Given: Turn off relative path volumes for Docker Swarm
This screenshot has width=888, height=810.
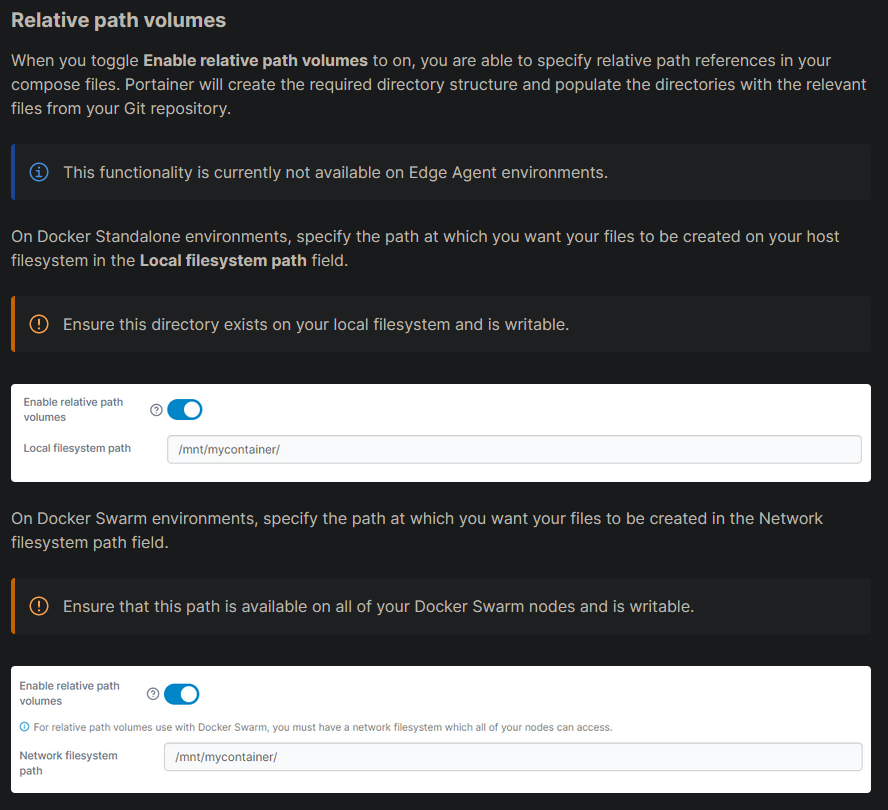Looking at the screenshot, I should coord(181,693).
